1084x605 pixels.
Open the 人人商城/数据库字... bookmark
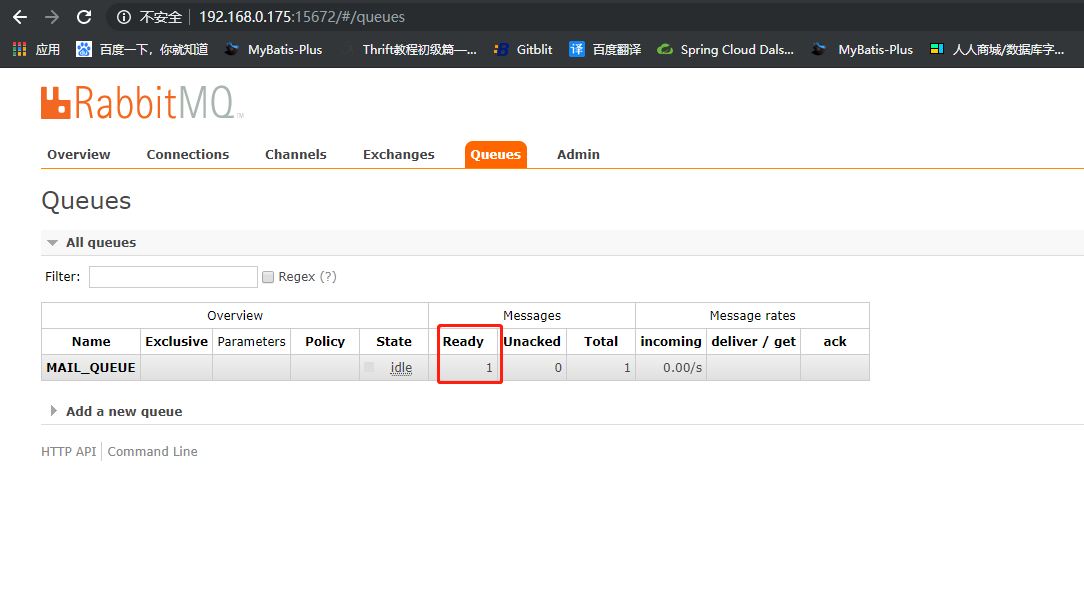pyautogui.click(x=997, y=49)
